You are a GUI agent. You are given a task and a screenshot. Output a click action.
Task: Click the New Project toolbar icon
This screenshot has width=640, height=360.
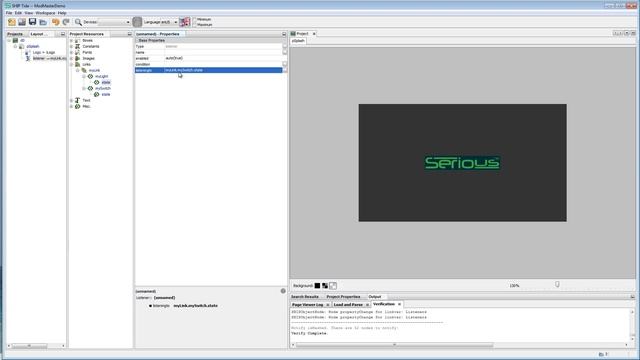click(x=12, y=22)
